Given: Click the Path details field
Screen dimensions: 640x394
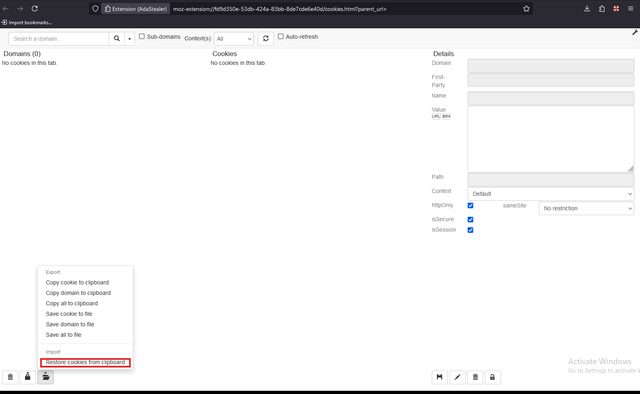Looking at the screenshot, I should (551, 180).
